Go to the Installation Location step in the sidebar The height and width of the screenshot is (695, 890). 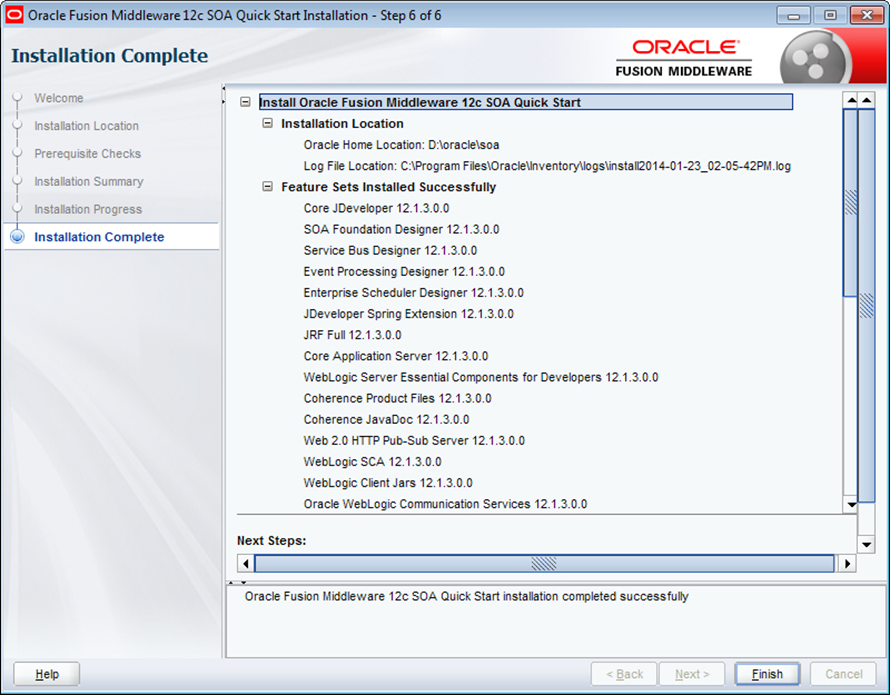tap(86, 126)
